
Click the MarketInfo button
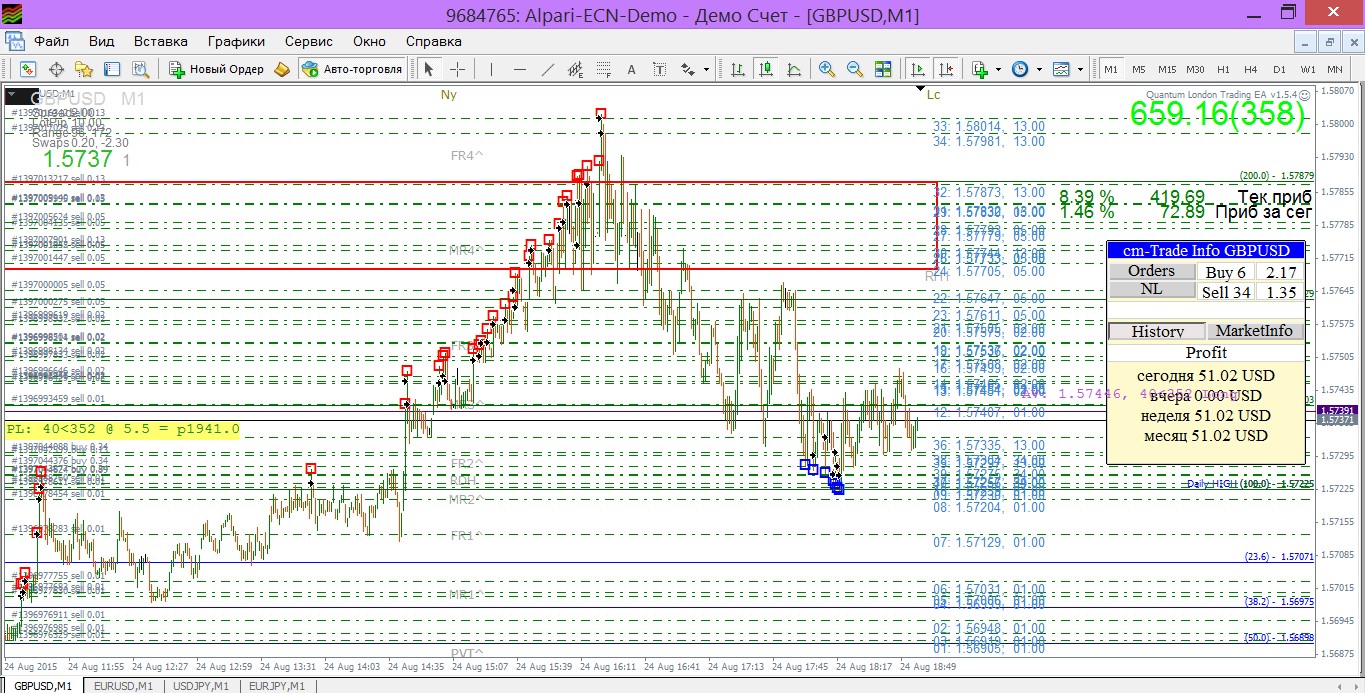[1254, 331]
